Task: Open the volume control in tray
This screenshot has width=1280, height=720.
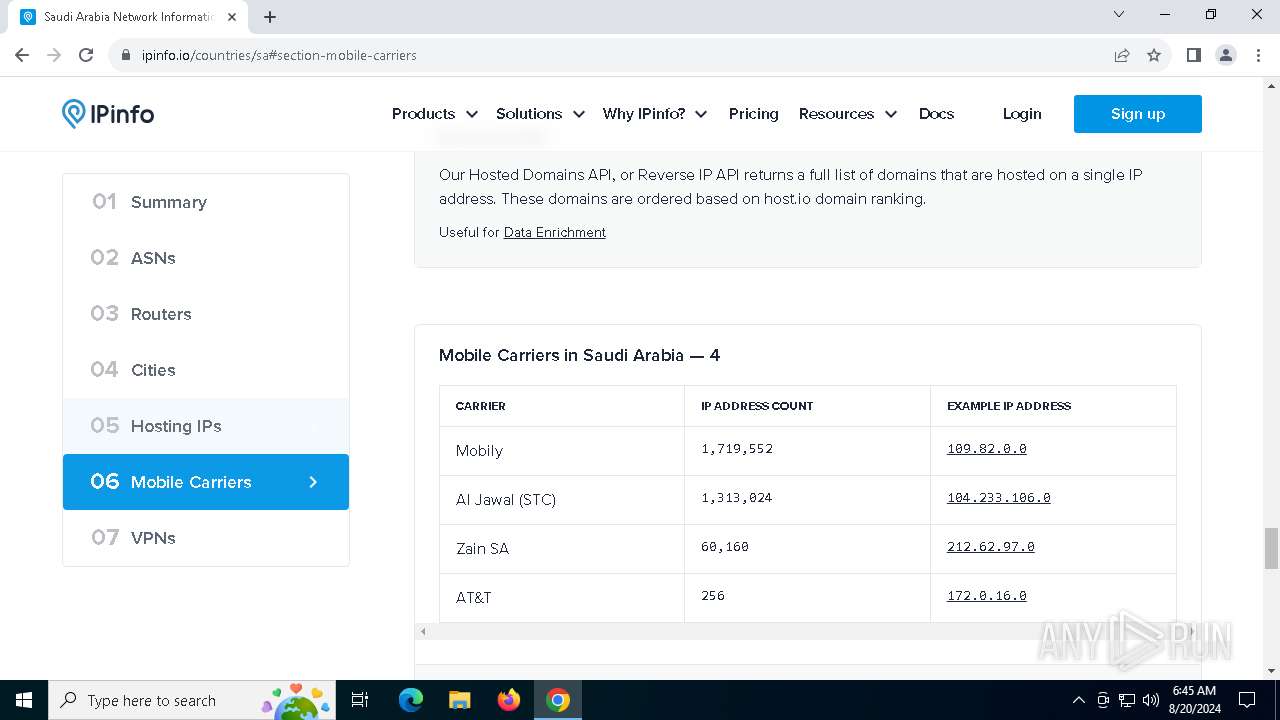Action: point(1151,700)
